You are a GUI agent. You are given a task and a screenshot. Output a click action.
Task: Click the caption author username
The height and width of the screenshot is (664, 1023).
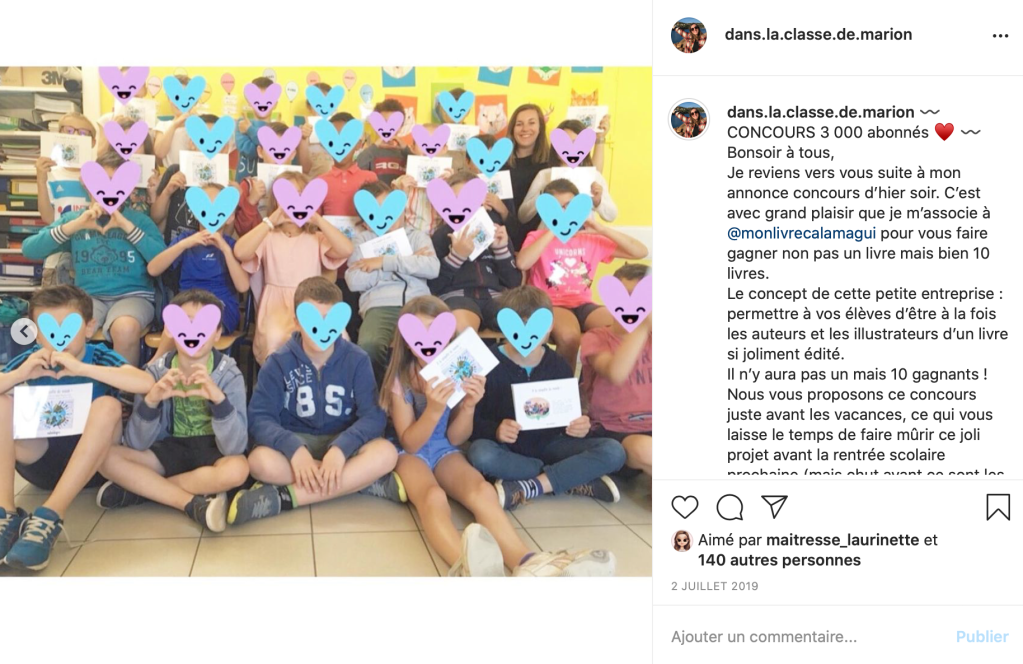tap(821, 112)
